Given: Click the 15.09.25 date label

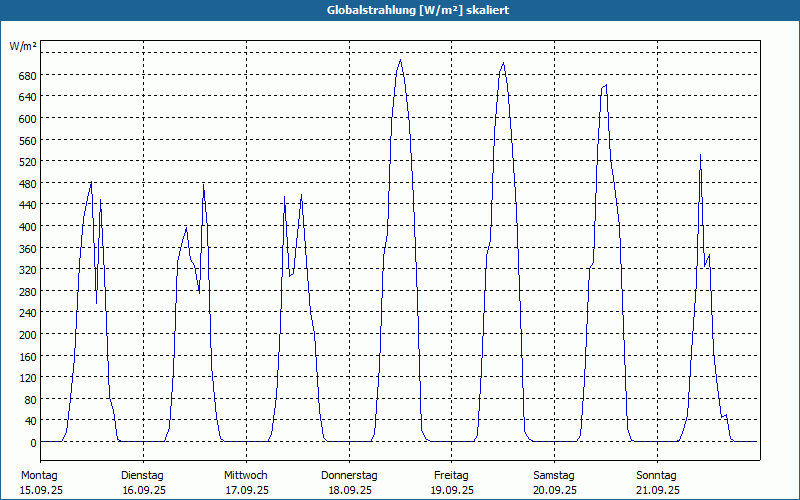Looking at the screenshot, I should pyautogui.click(x=41, y=490).
